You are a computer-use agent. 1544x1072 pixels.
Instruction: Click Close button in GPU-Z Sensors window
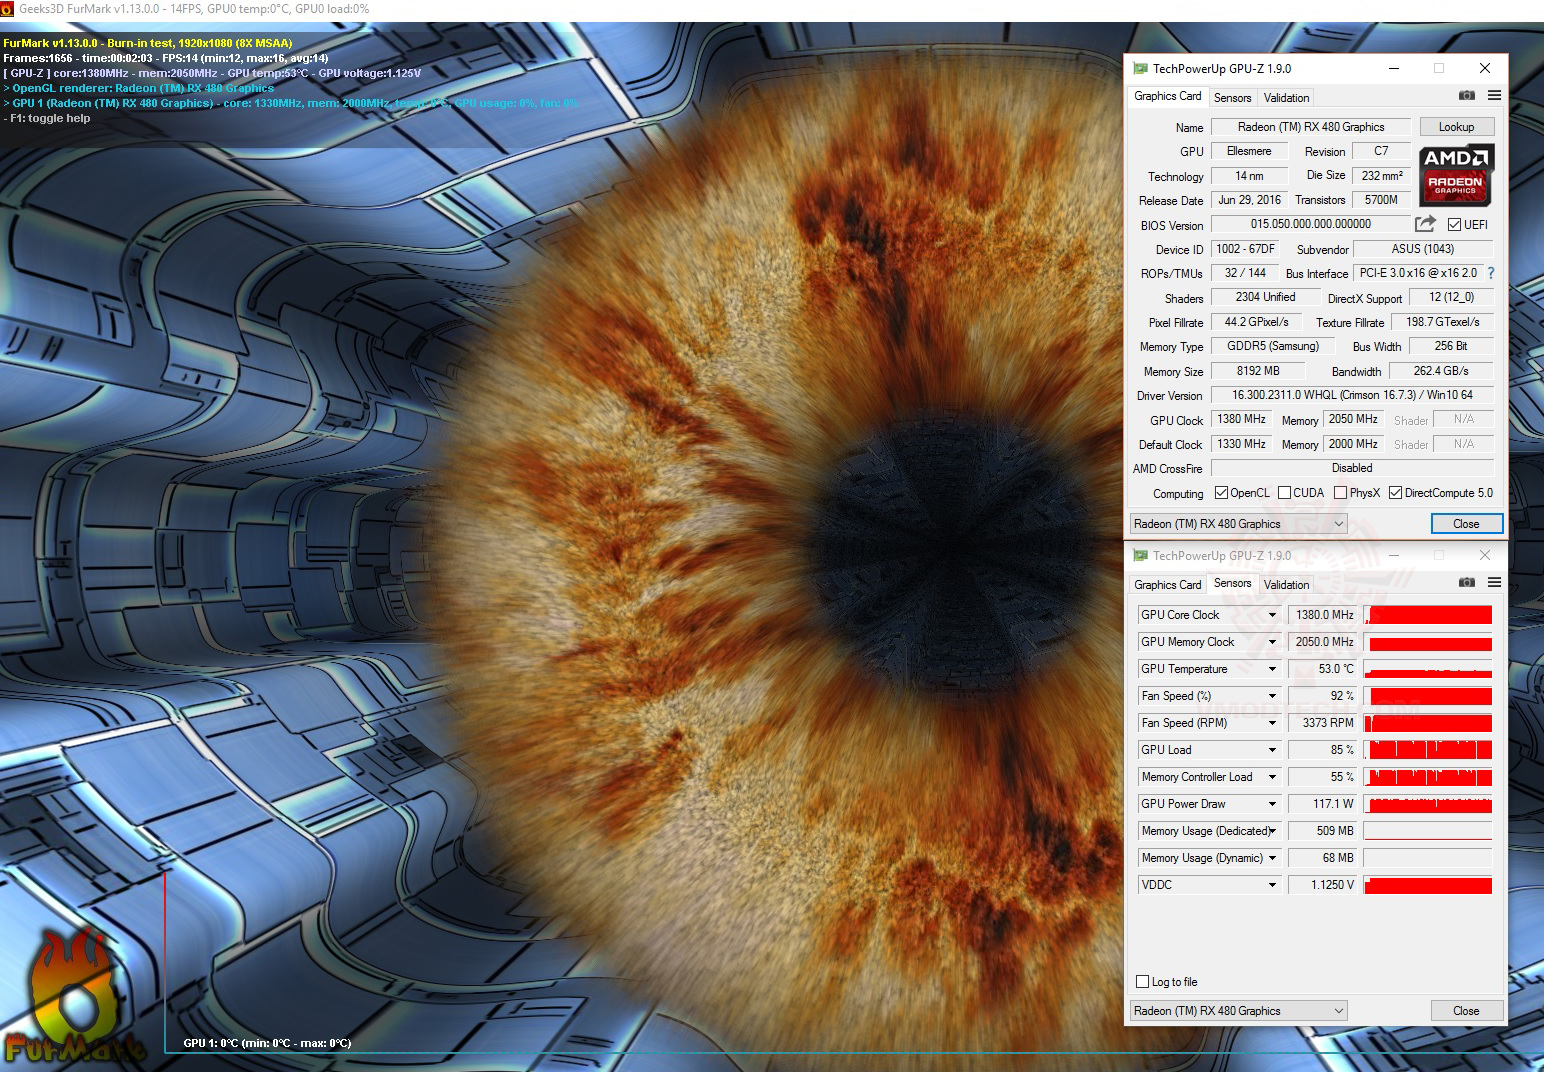point(1466,1011)
